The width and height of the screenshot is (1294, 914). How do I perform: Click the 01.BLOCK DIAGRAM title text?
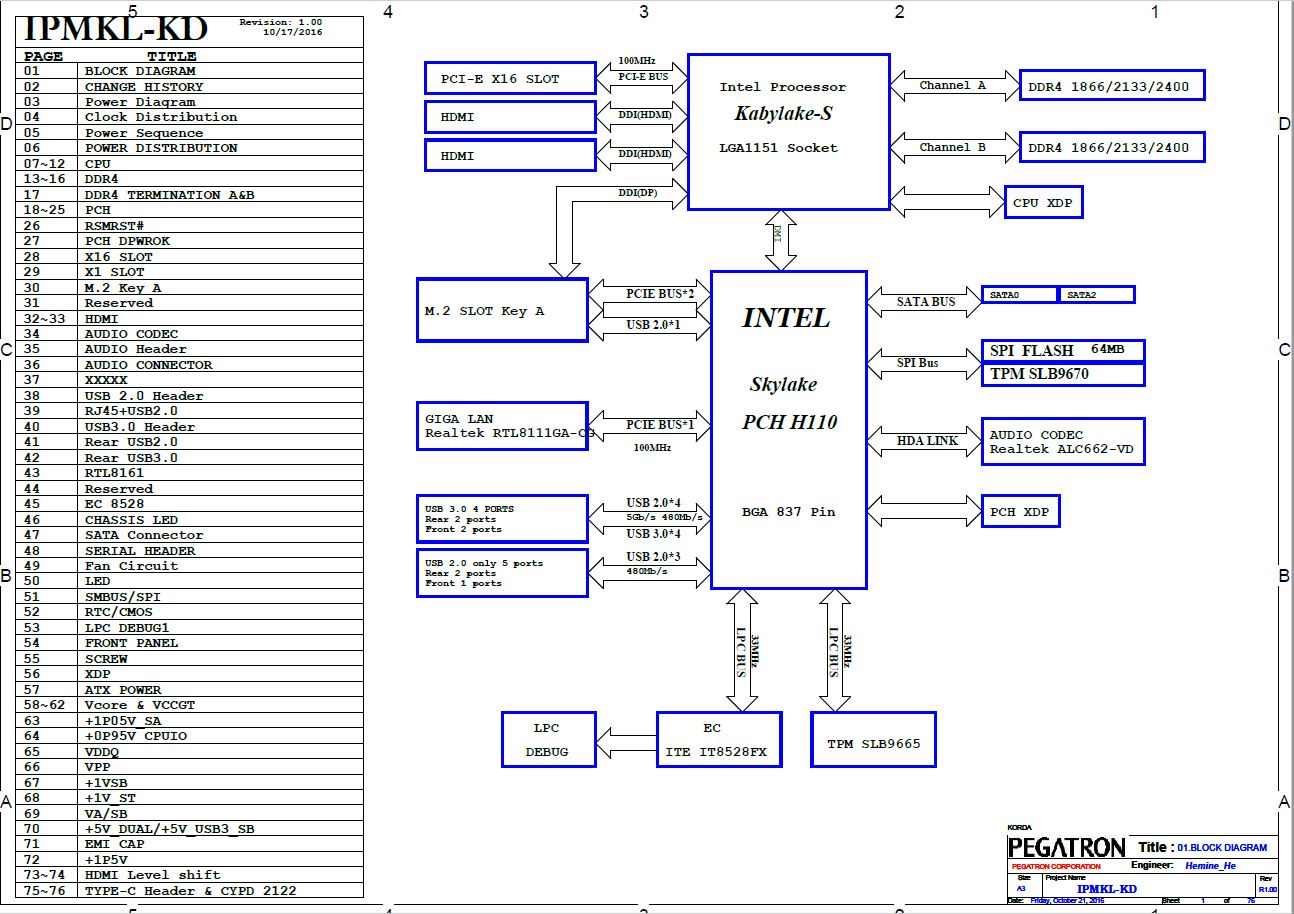tap(1221, 847)
